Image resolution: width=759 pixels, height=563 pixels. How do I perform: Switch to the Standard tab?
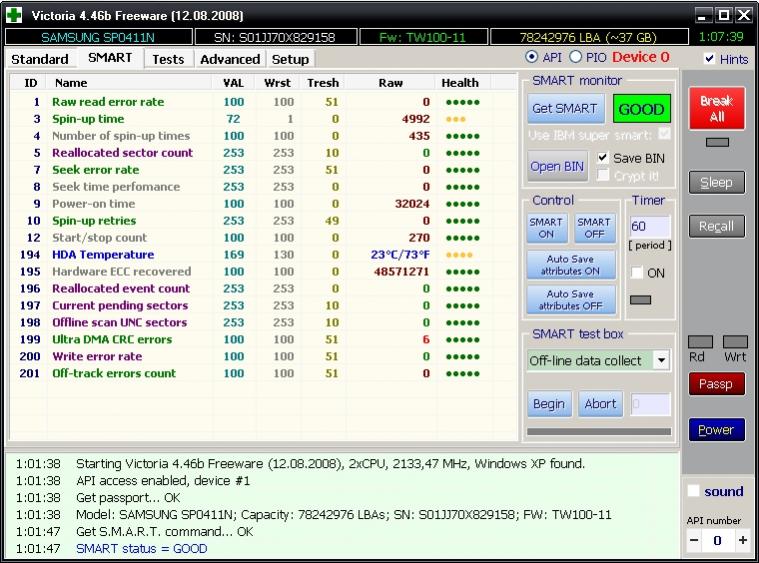pyautogui.click(x=40, y=59)
